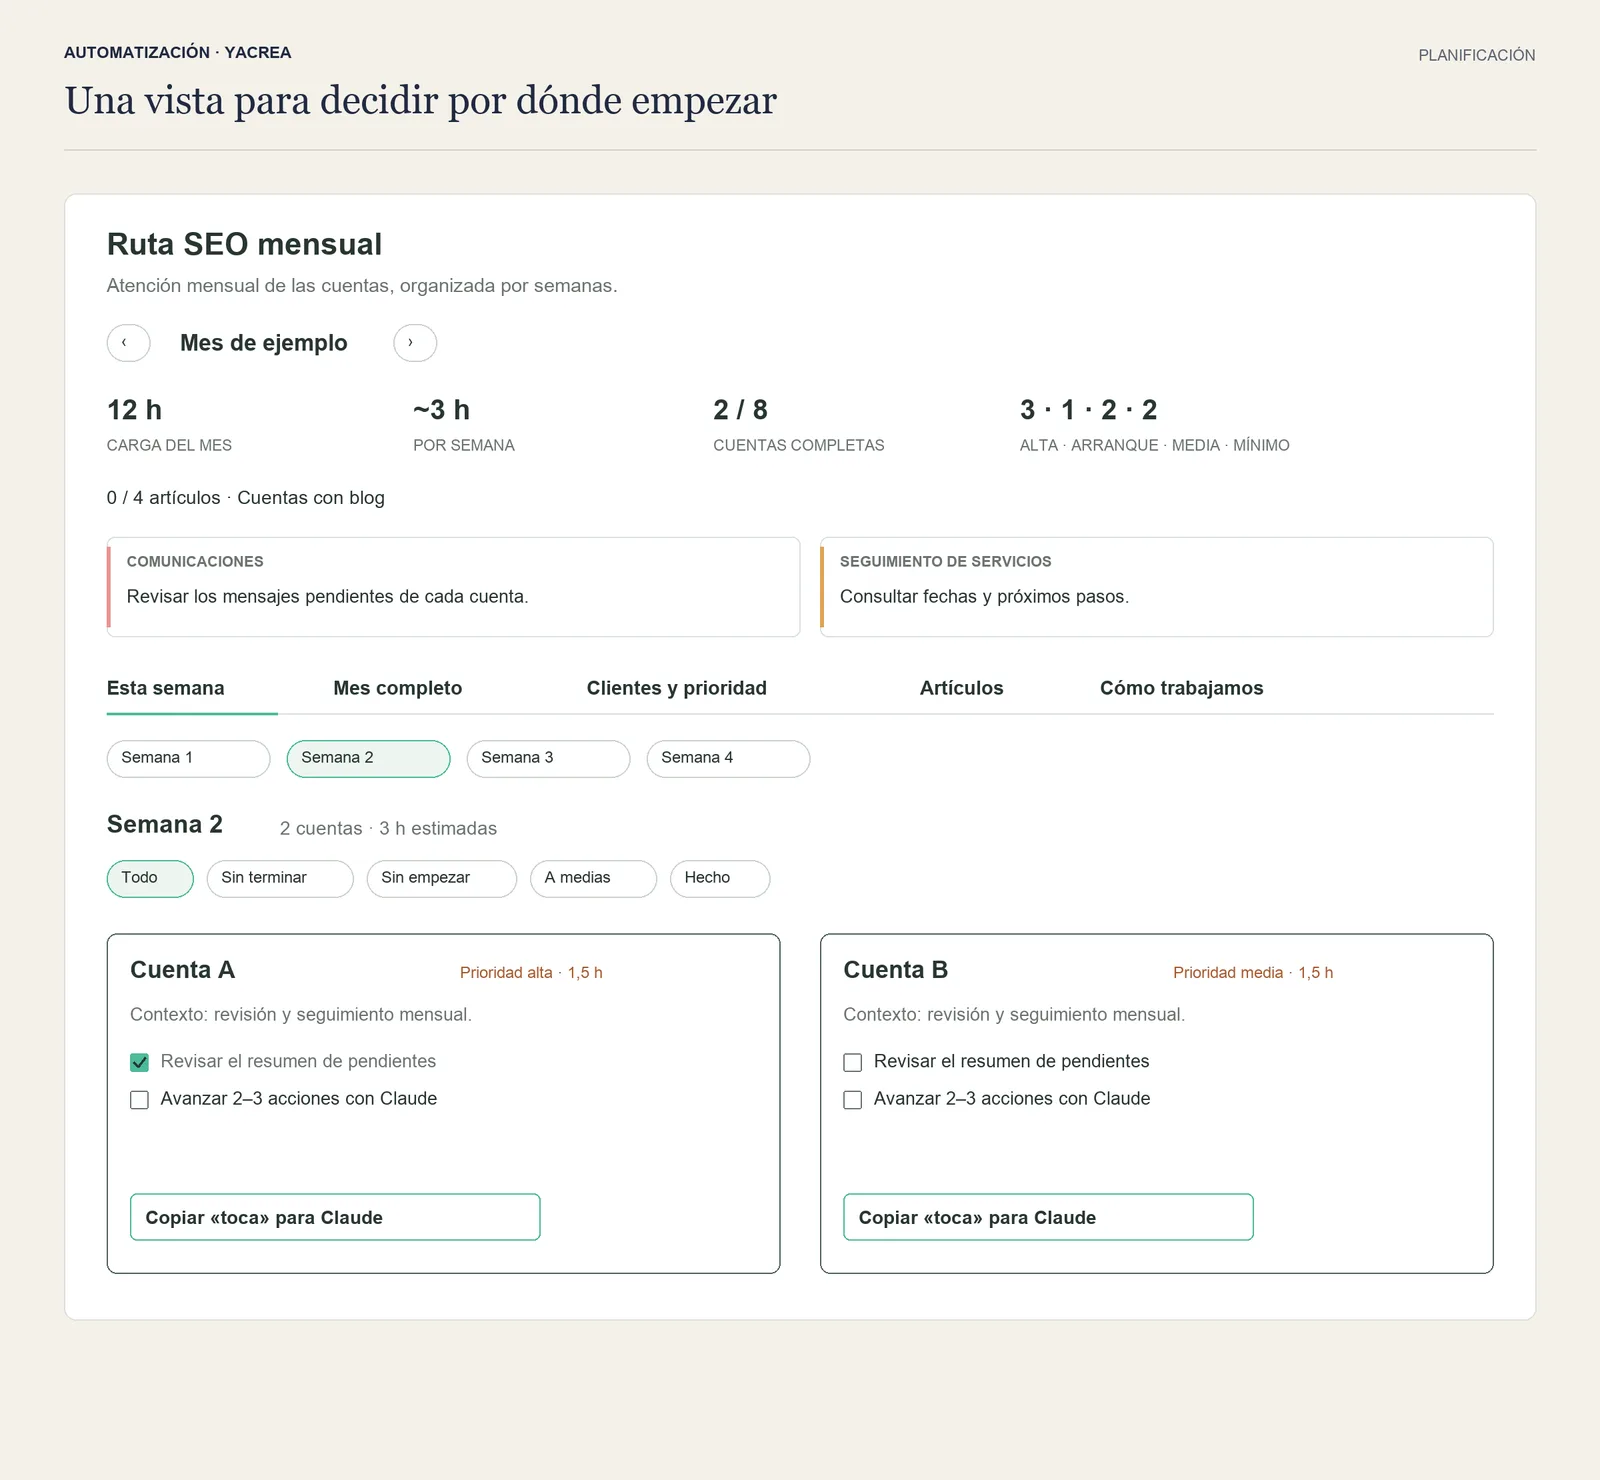This screenshot has width=1600, height=1480.
Task: Open the 'Seguimiento de servicios' card
Action: coord(1157,587)
